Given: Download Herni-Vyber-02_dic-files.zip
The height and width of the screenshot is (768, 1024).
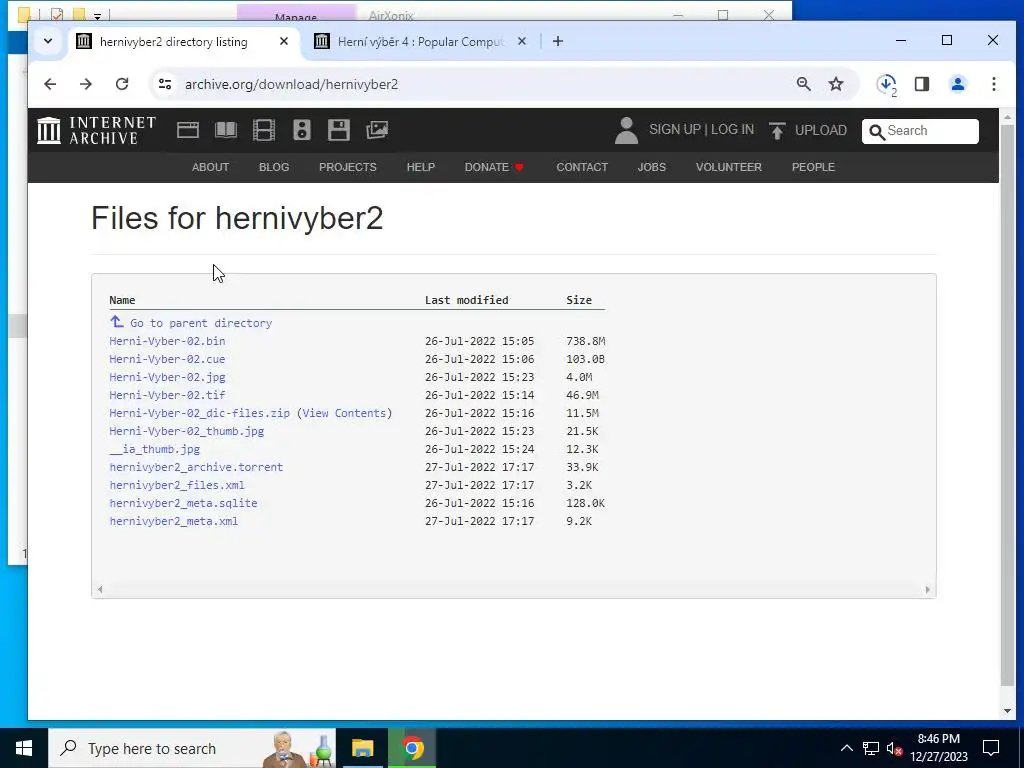Looking at the screenshot, I should coord(199,413).
